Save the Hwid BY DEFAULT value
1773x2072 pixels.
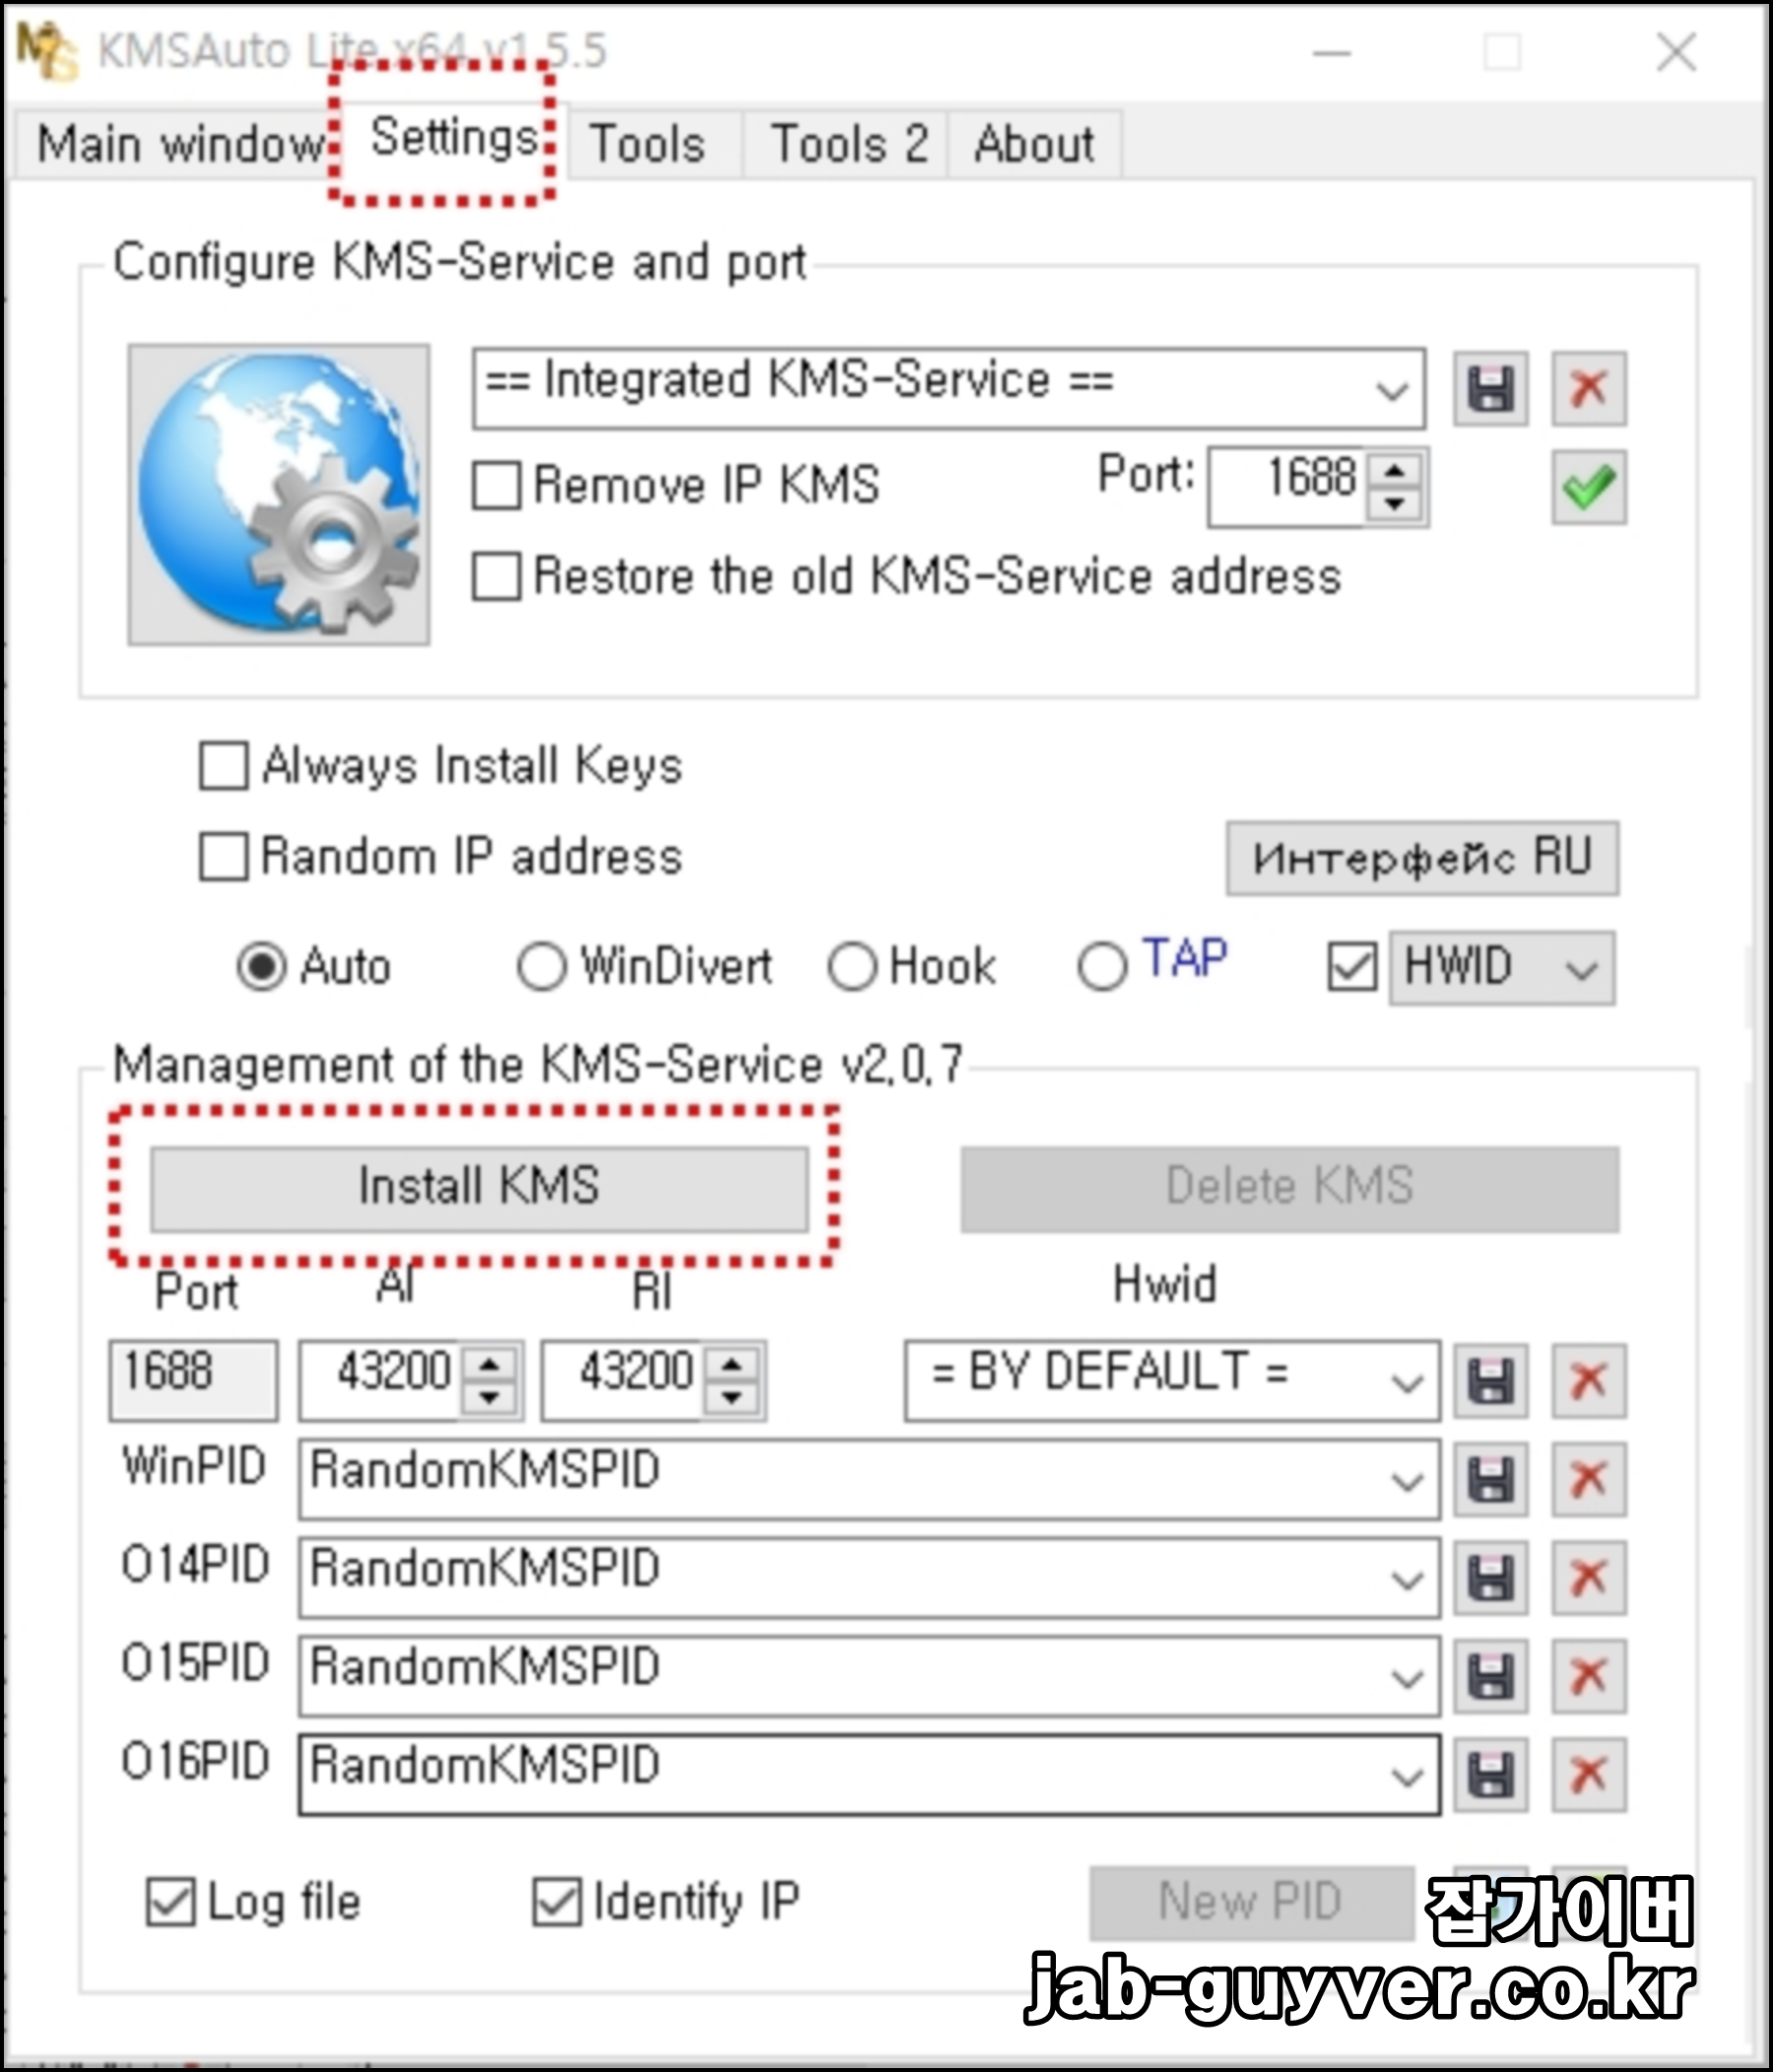coord(1490,1381)
